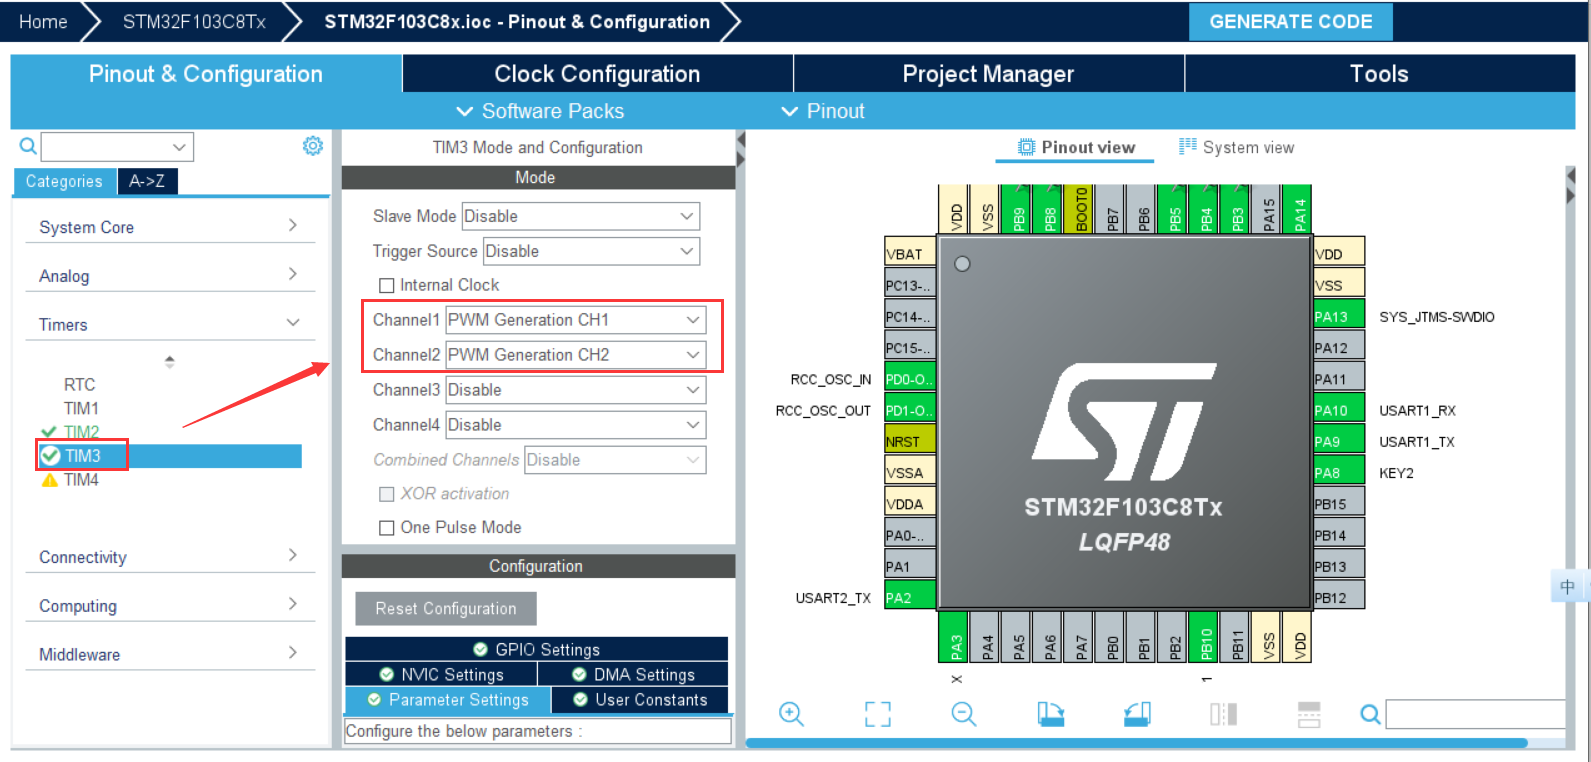The image size is (1591, 762).
Task: Go to the STM32F103C8Tx breadcrumb
Action: point(194,22)
